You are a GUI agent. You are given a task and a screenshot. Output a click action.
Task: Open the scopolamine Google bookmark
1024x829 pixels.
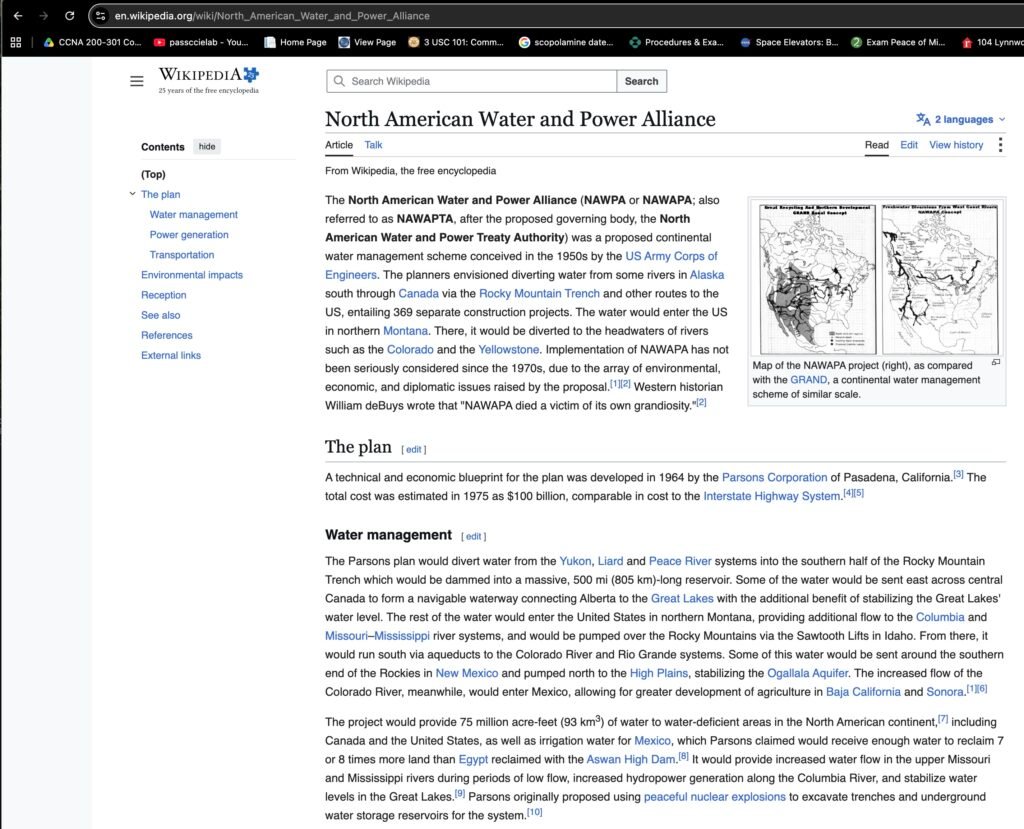pyautogui.click(x=566, y=42)
